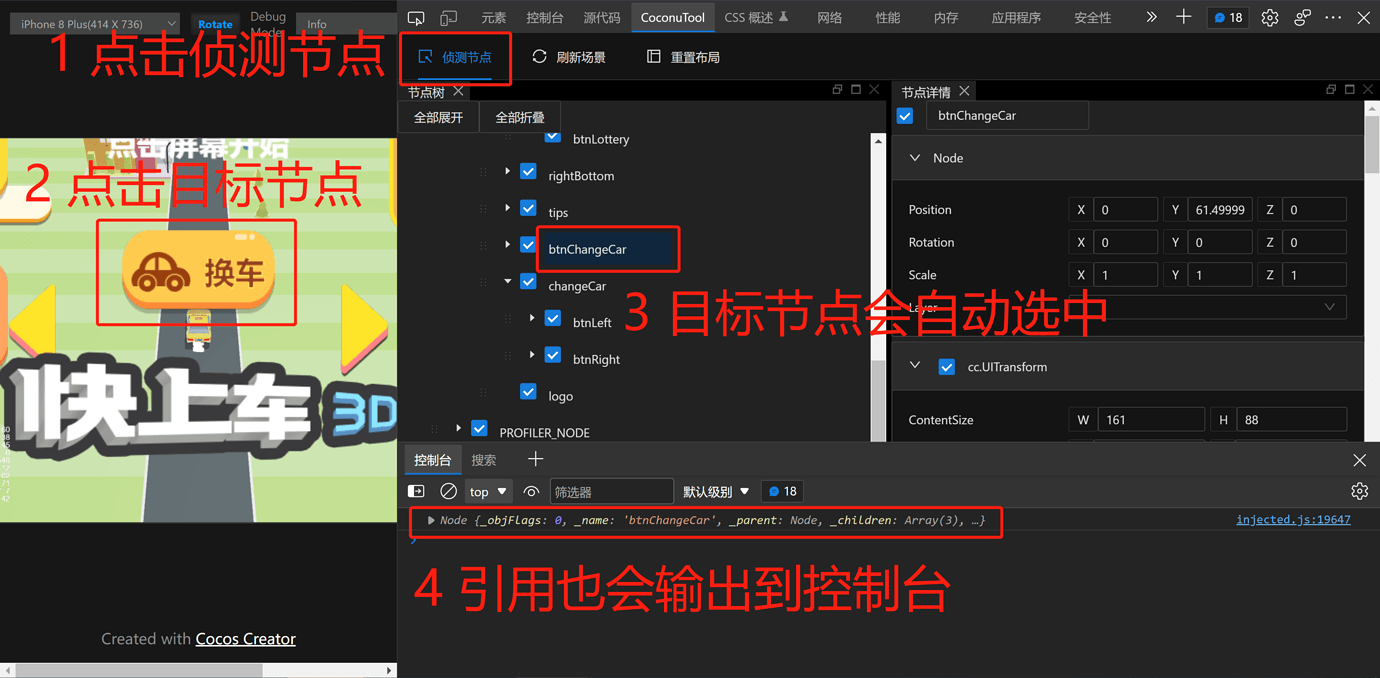Click the live expression eye icon

[x=531, y=491]
